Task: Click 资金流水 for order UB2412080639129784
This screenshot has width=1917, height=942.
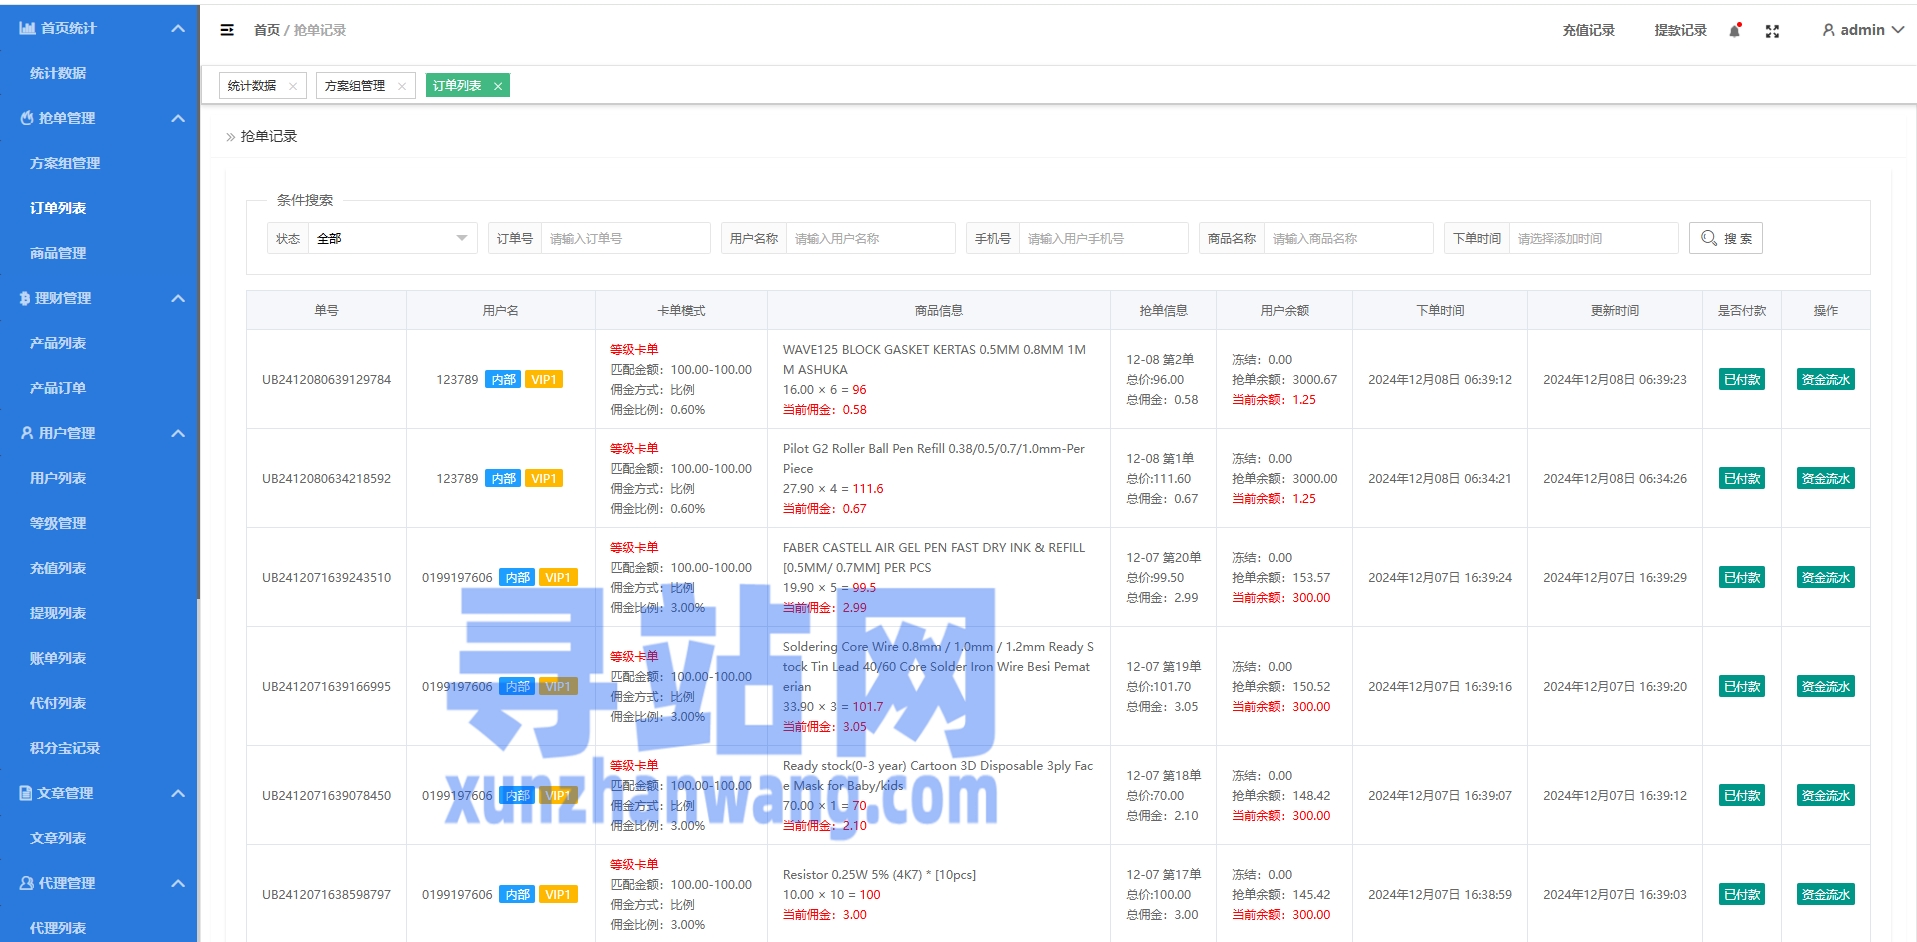Action: pyautogui.click(x=1825, y=379)
